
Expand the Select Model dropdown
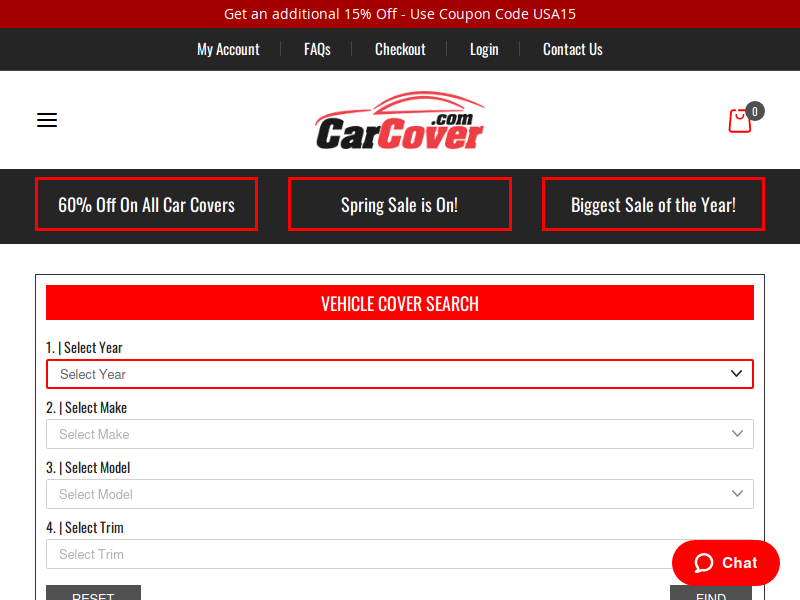pyautogui.click(x=399, y=494)
